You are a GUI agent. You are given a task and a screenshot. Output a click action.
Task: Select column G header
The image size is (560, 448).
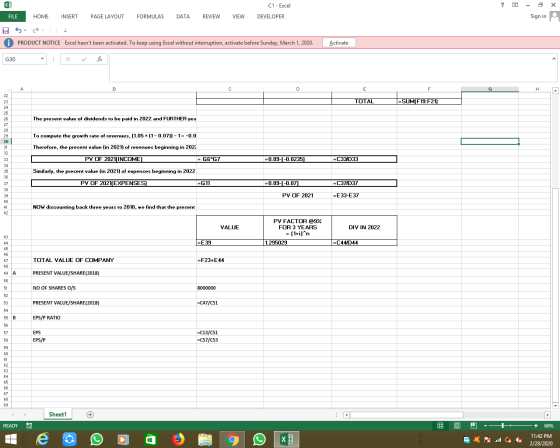[x=490, y=89]
